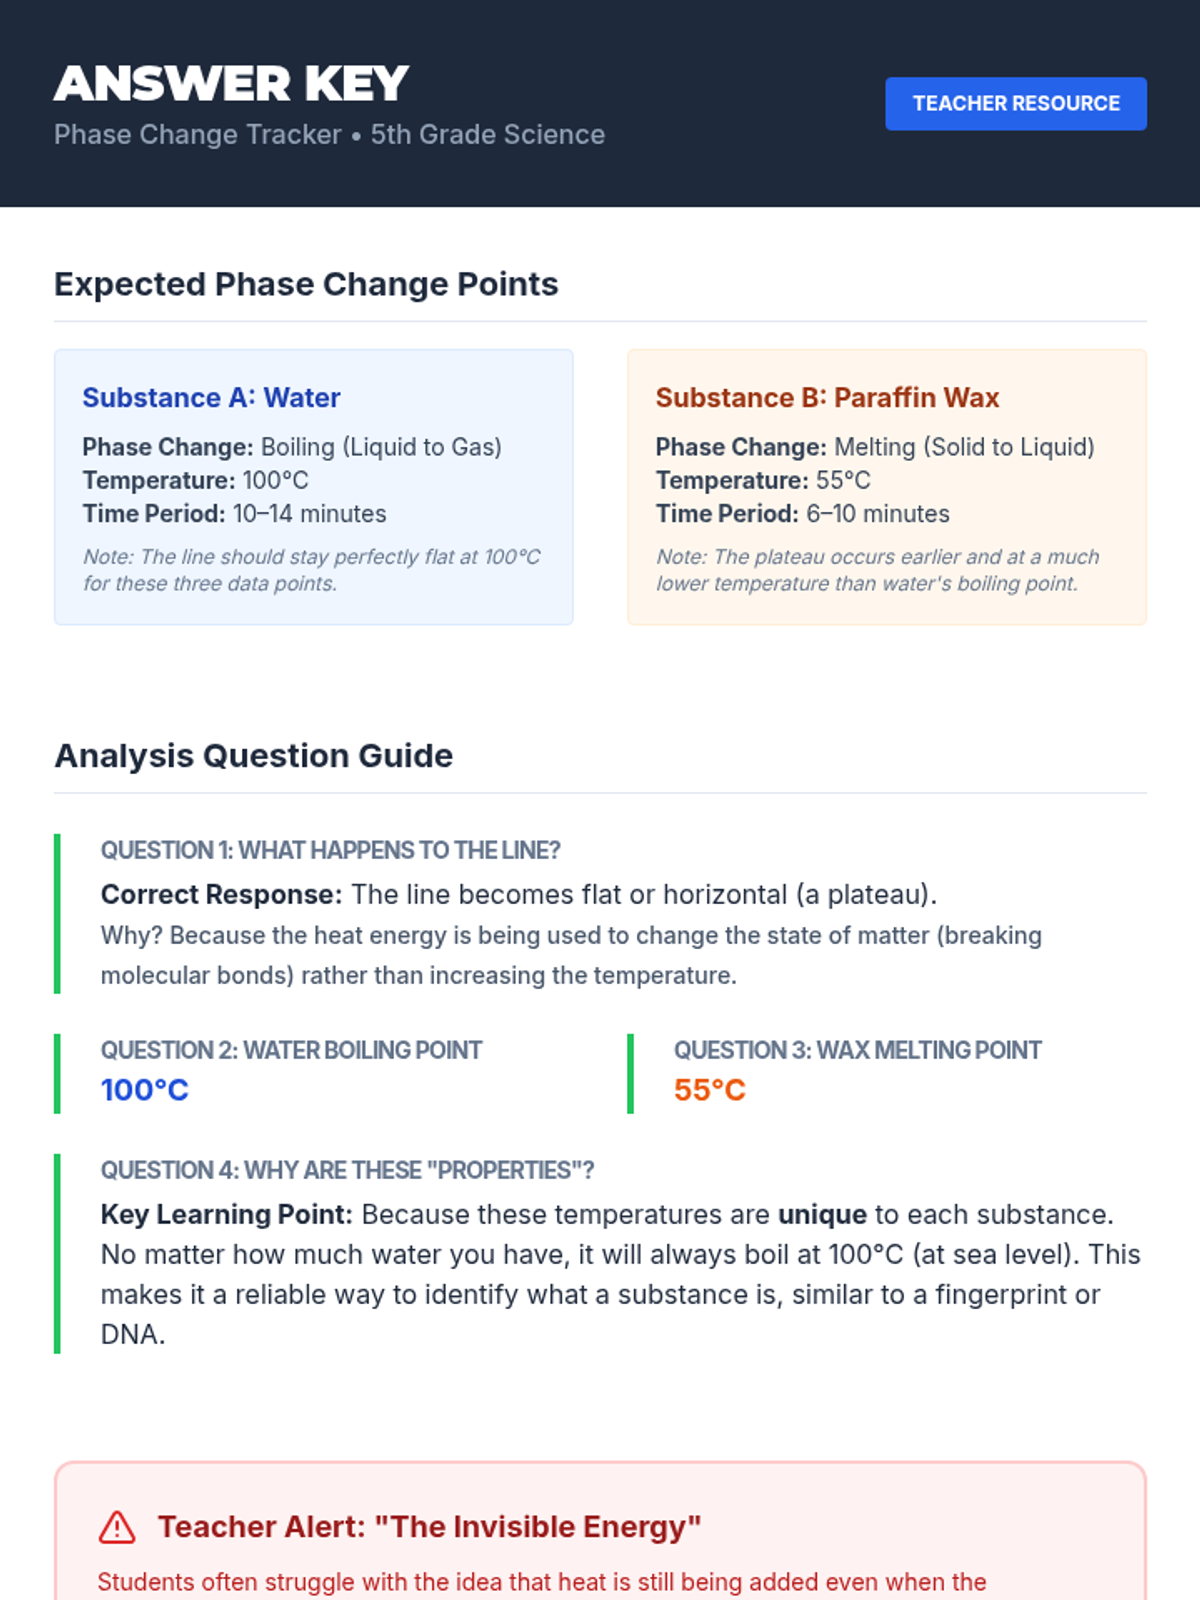Click the Teacher Resource button
The height and width of the screenshot is (1600, 1200).
[x=1016, y=104]
